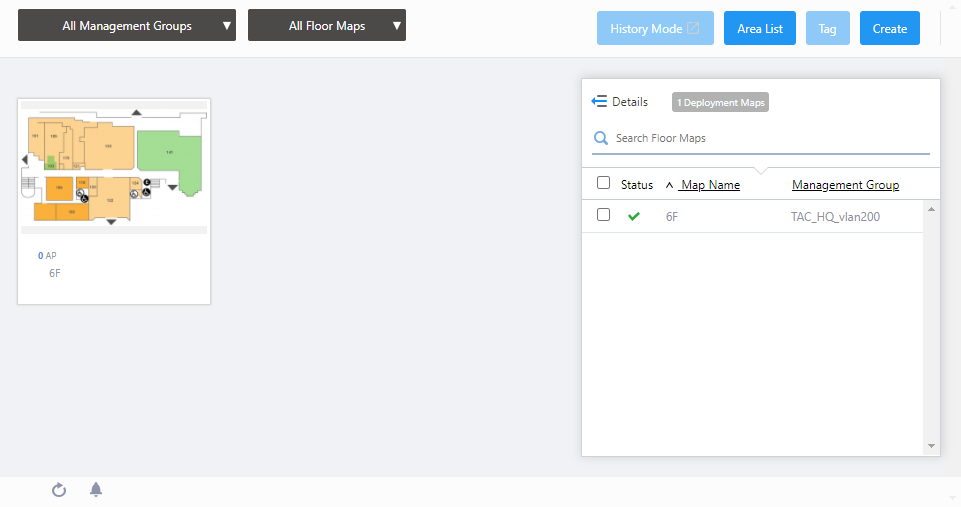Click the 1 Deployment Maps badge
The image size is (961, 507).
click(x=720, y=102)
